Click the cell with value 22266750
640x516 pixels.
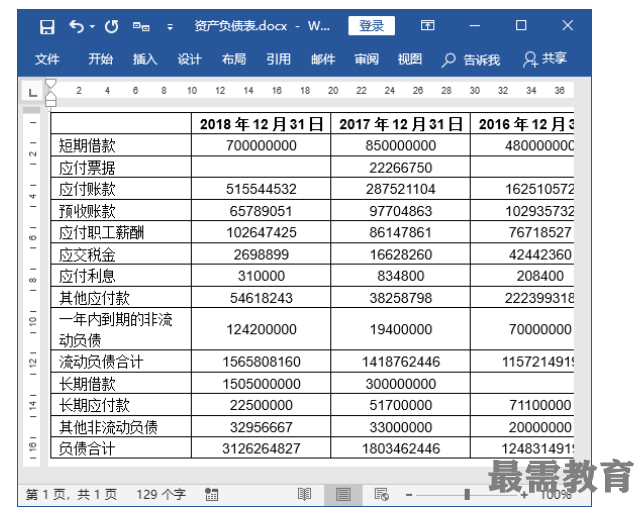pos(401,167)
